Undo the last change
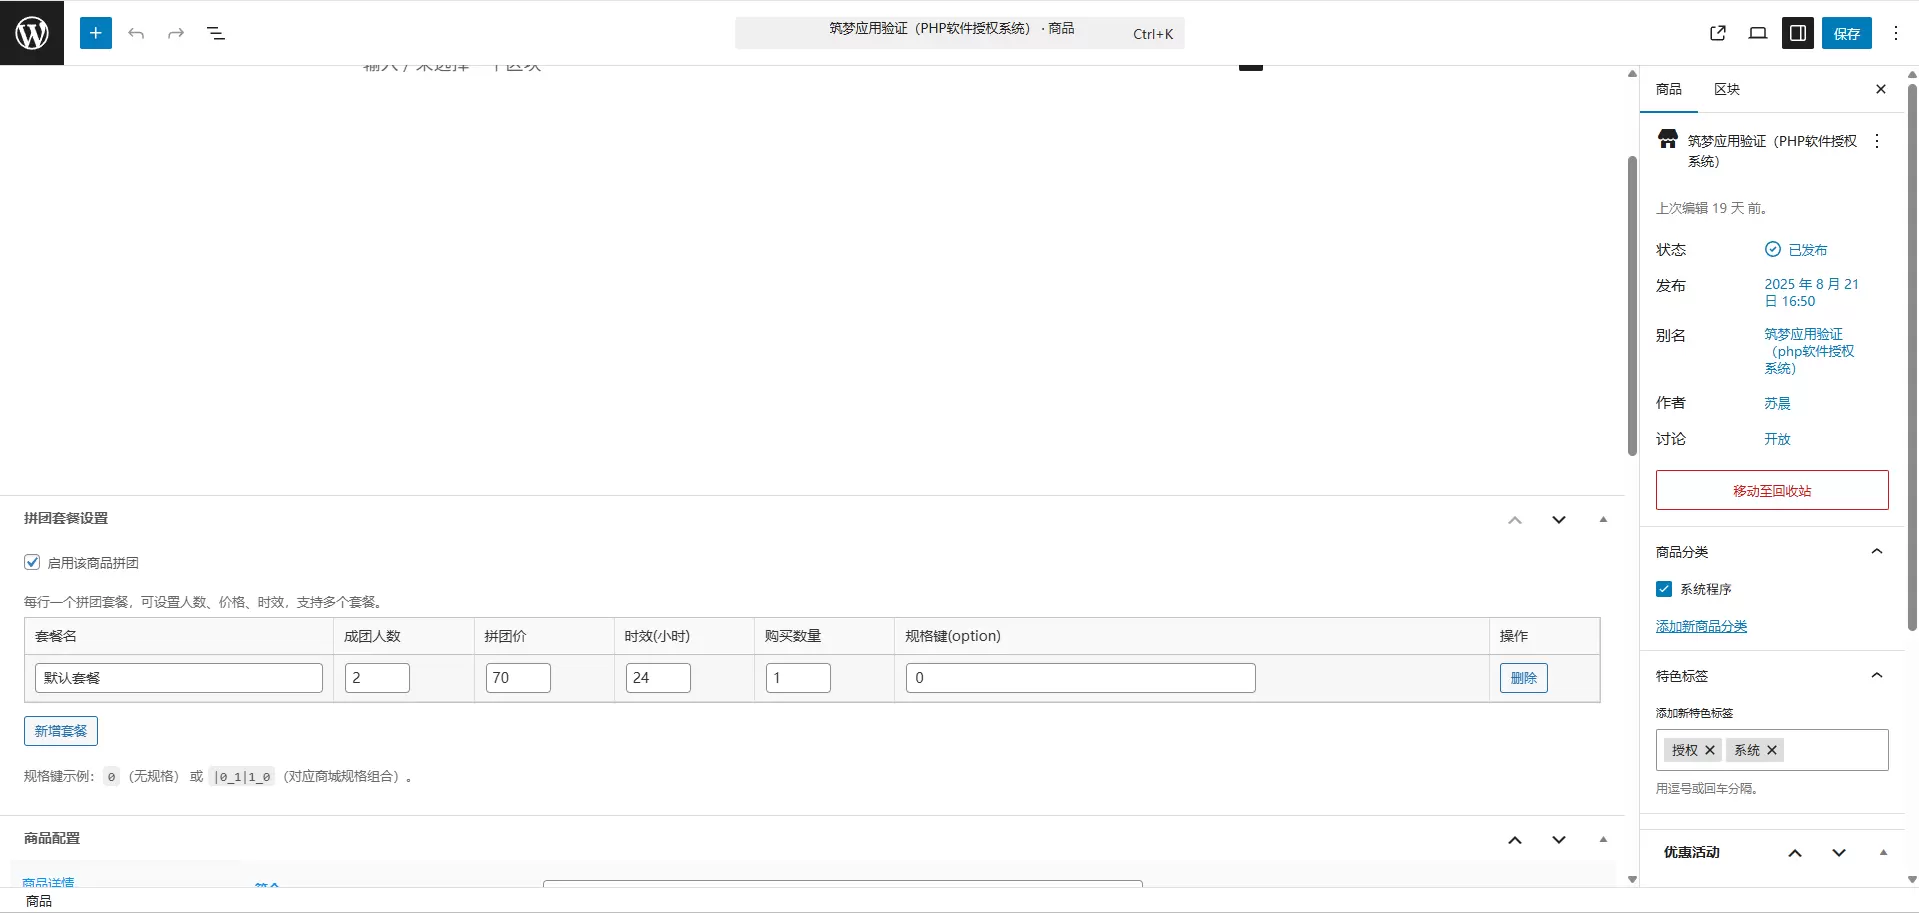The width and height of the screenshot is (1919, 913). coord(136,33)
